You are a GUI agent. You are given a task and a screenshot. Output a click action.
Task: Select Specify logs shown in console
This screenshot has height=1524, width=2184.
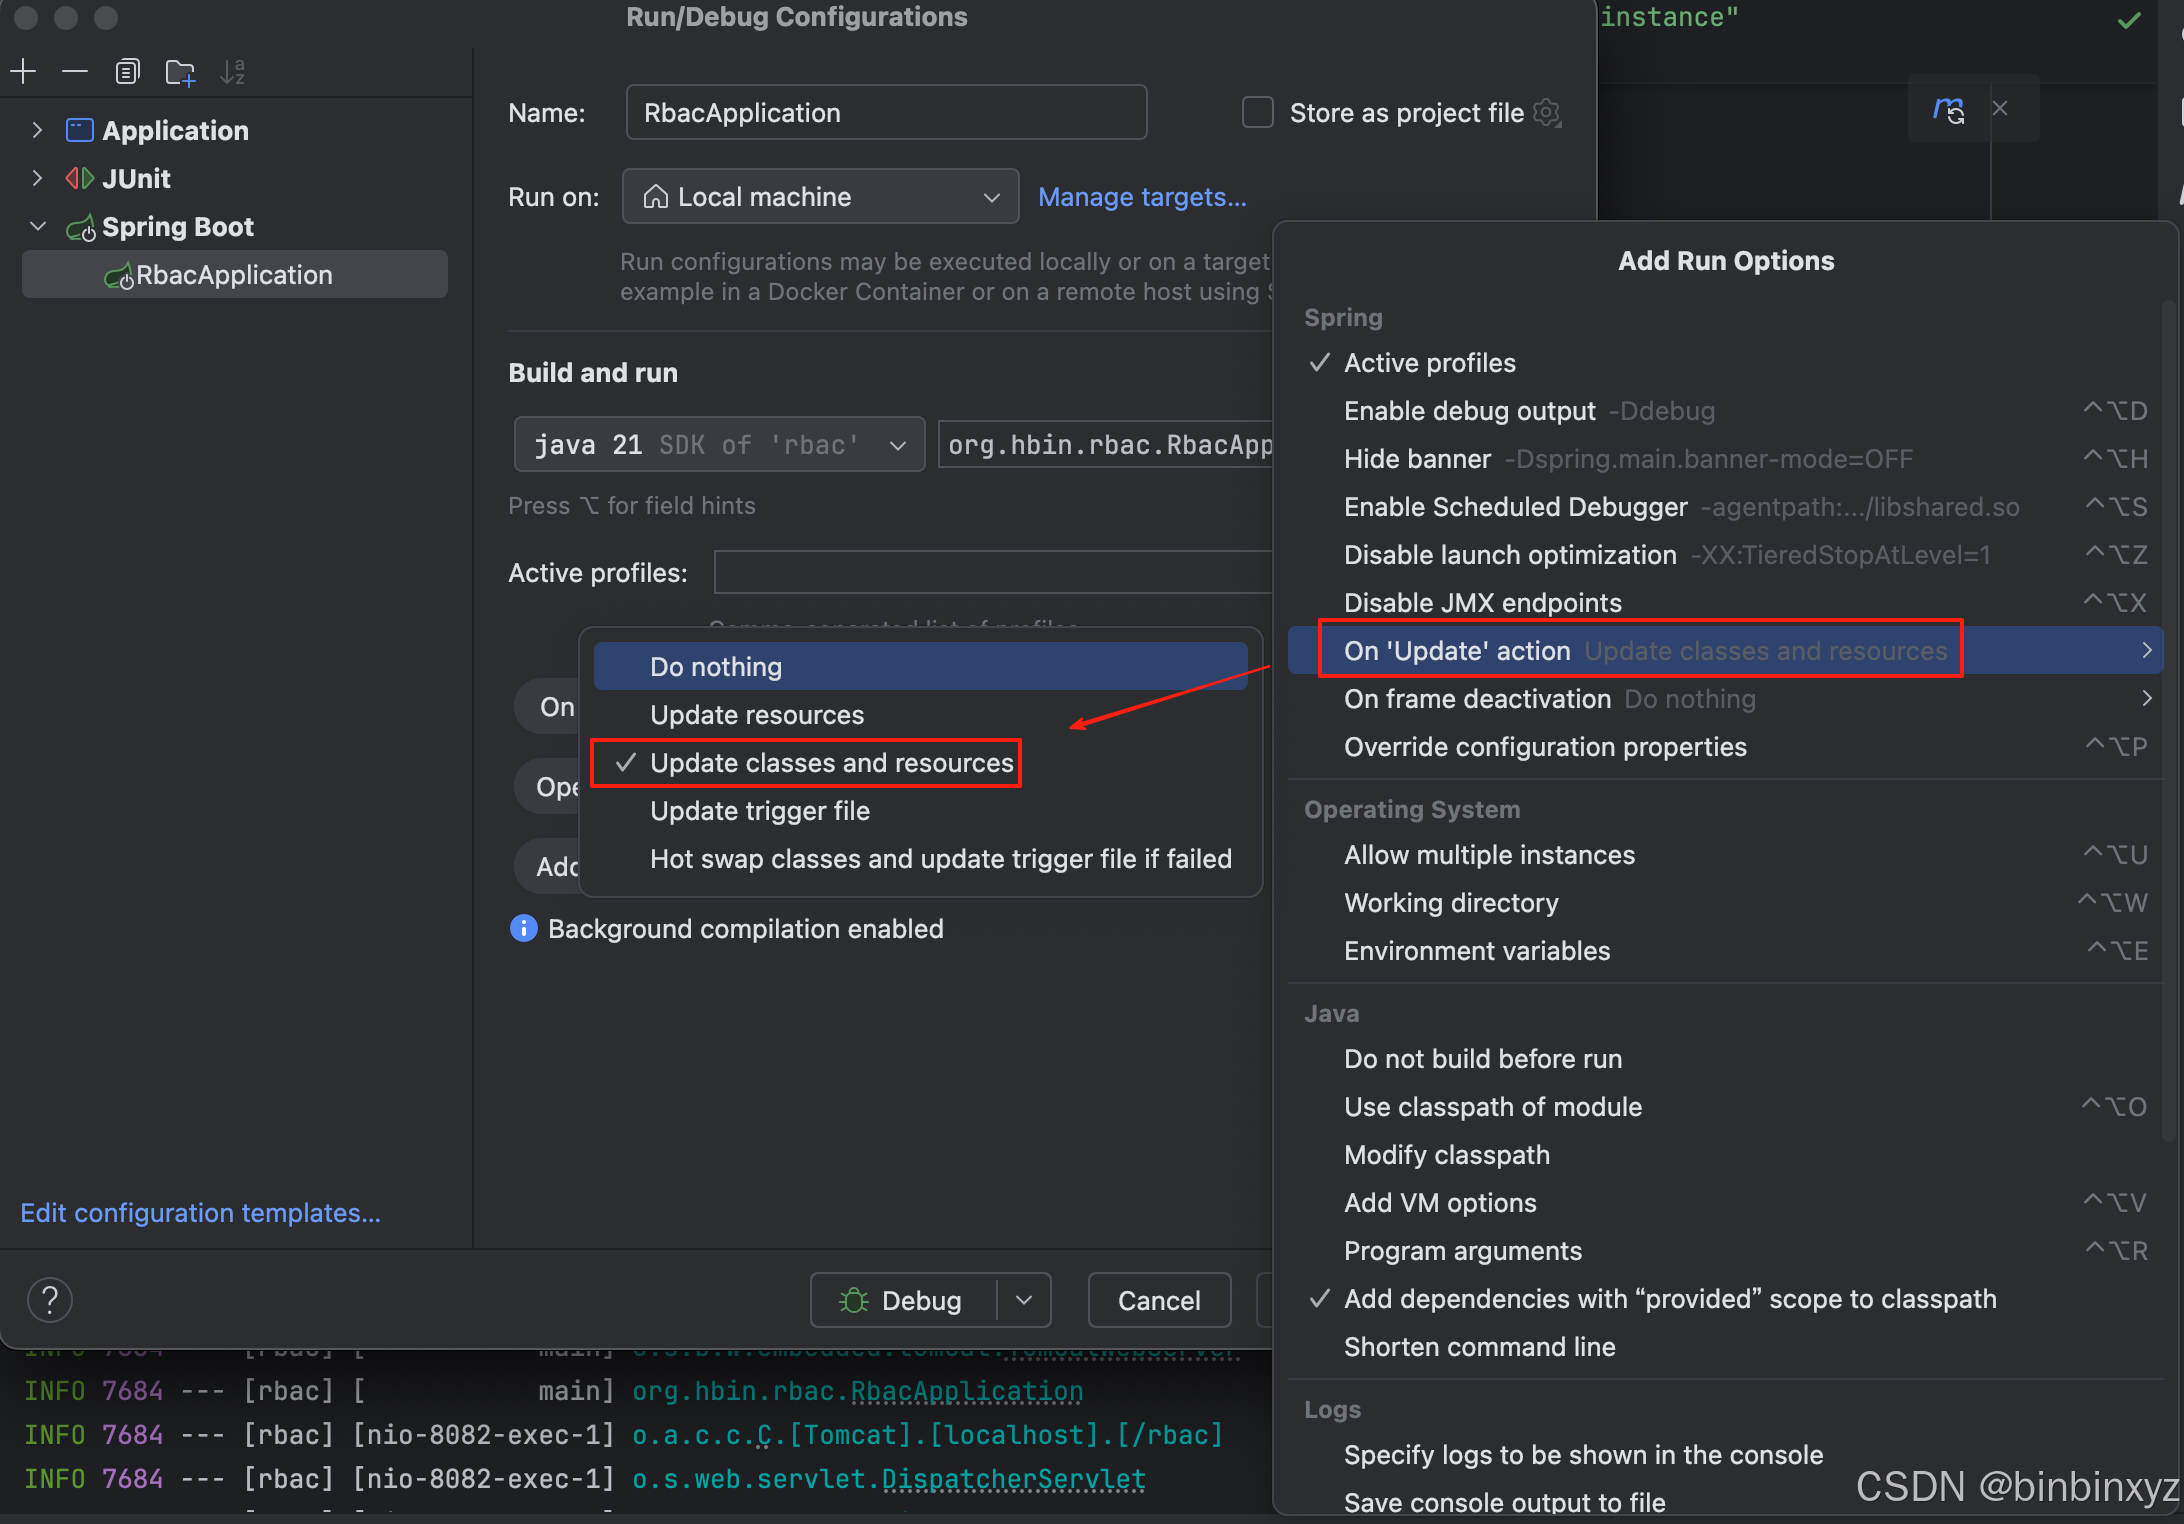point(1725,1455)
